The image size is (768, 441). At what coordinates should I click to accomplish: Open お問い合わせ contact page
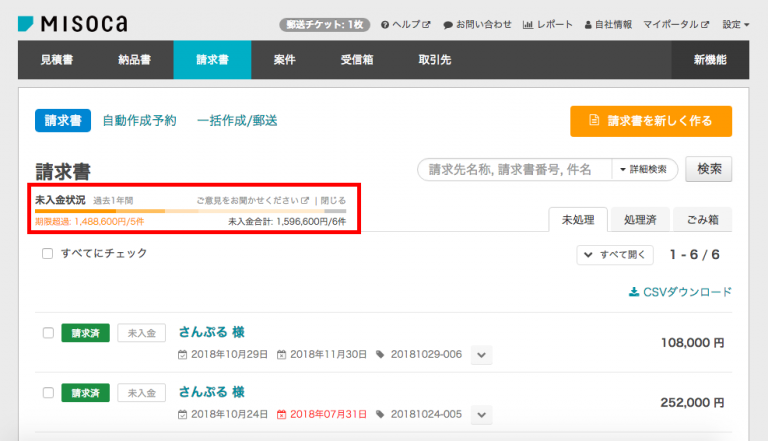[477, 23]
